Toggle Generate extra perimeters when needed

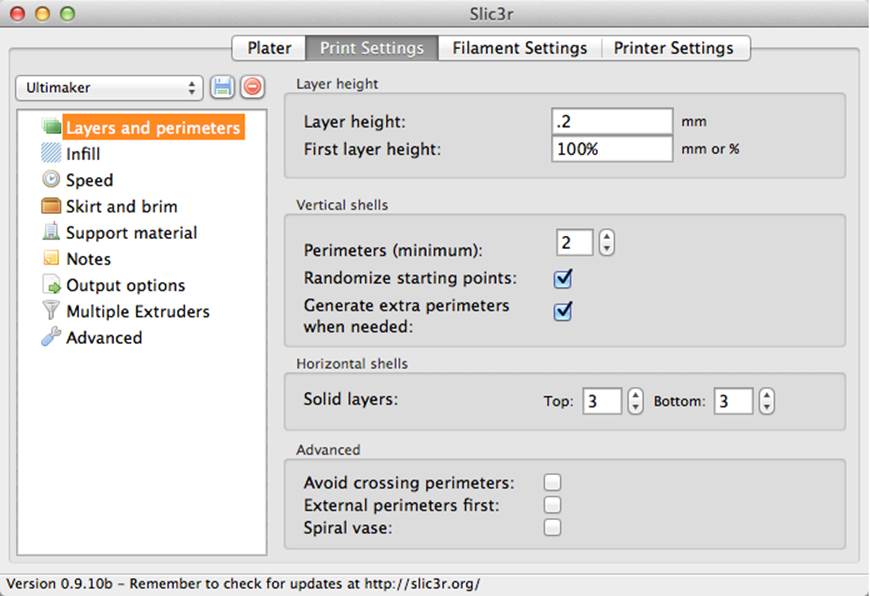tap(563, 311)
